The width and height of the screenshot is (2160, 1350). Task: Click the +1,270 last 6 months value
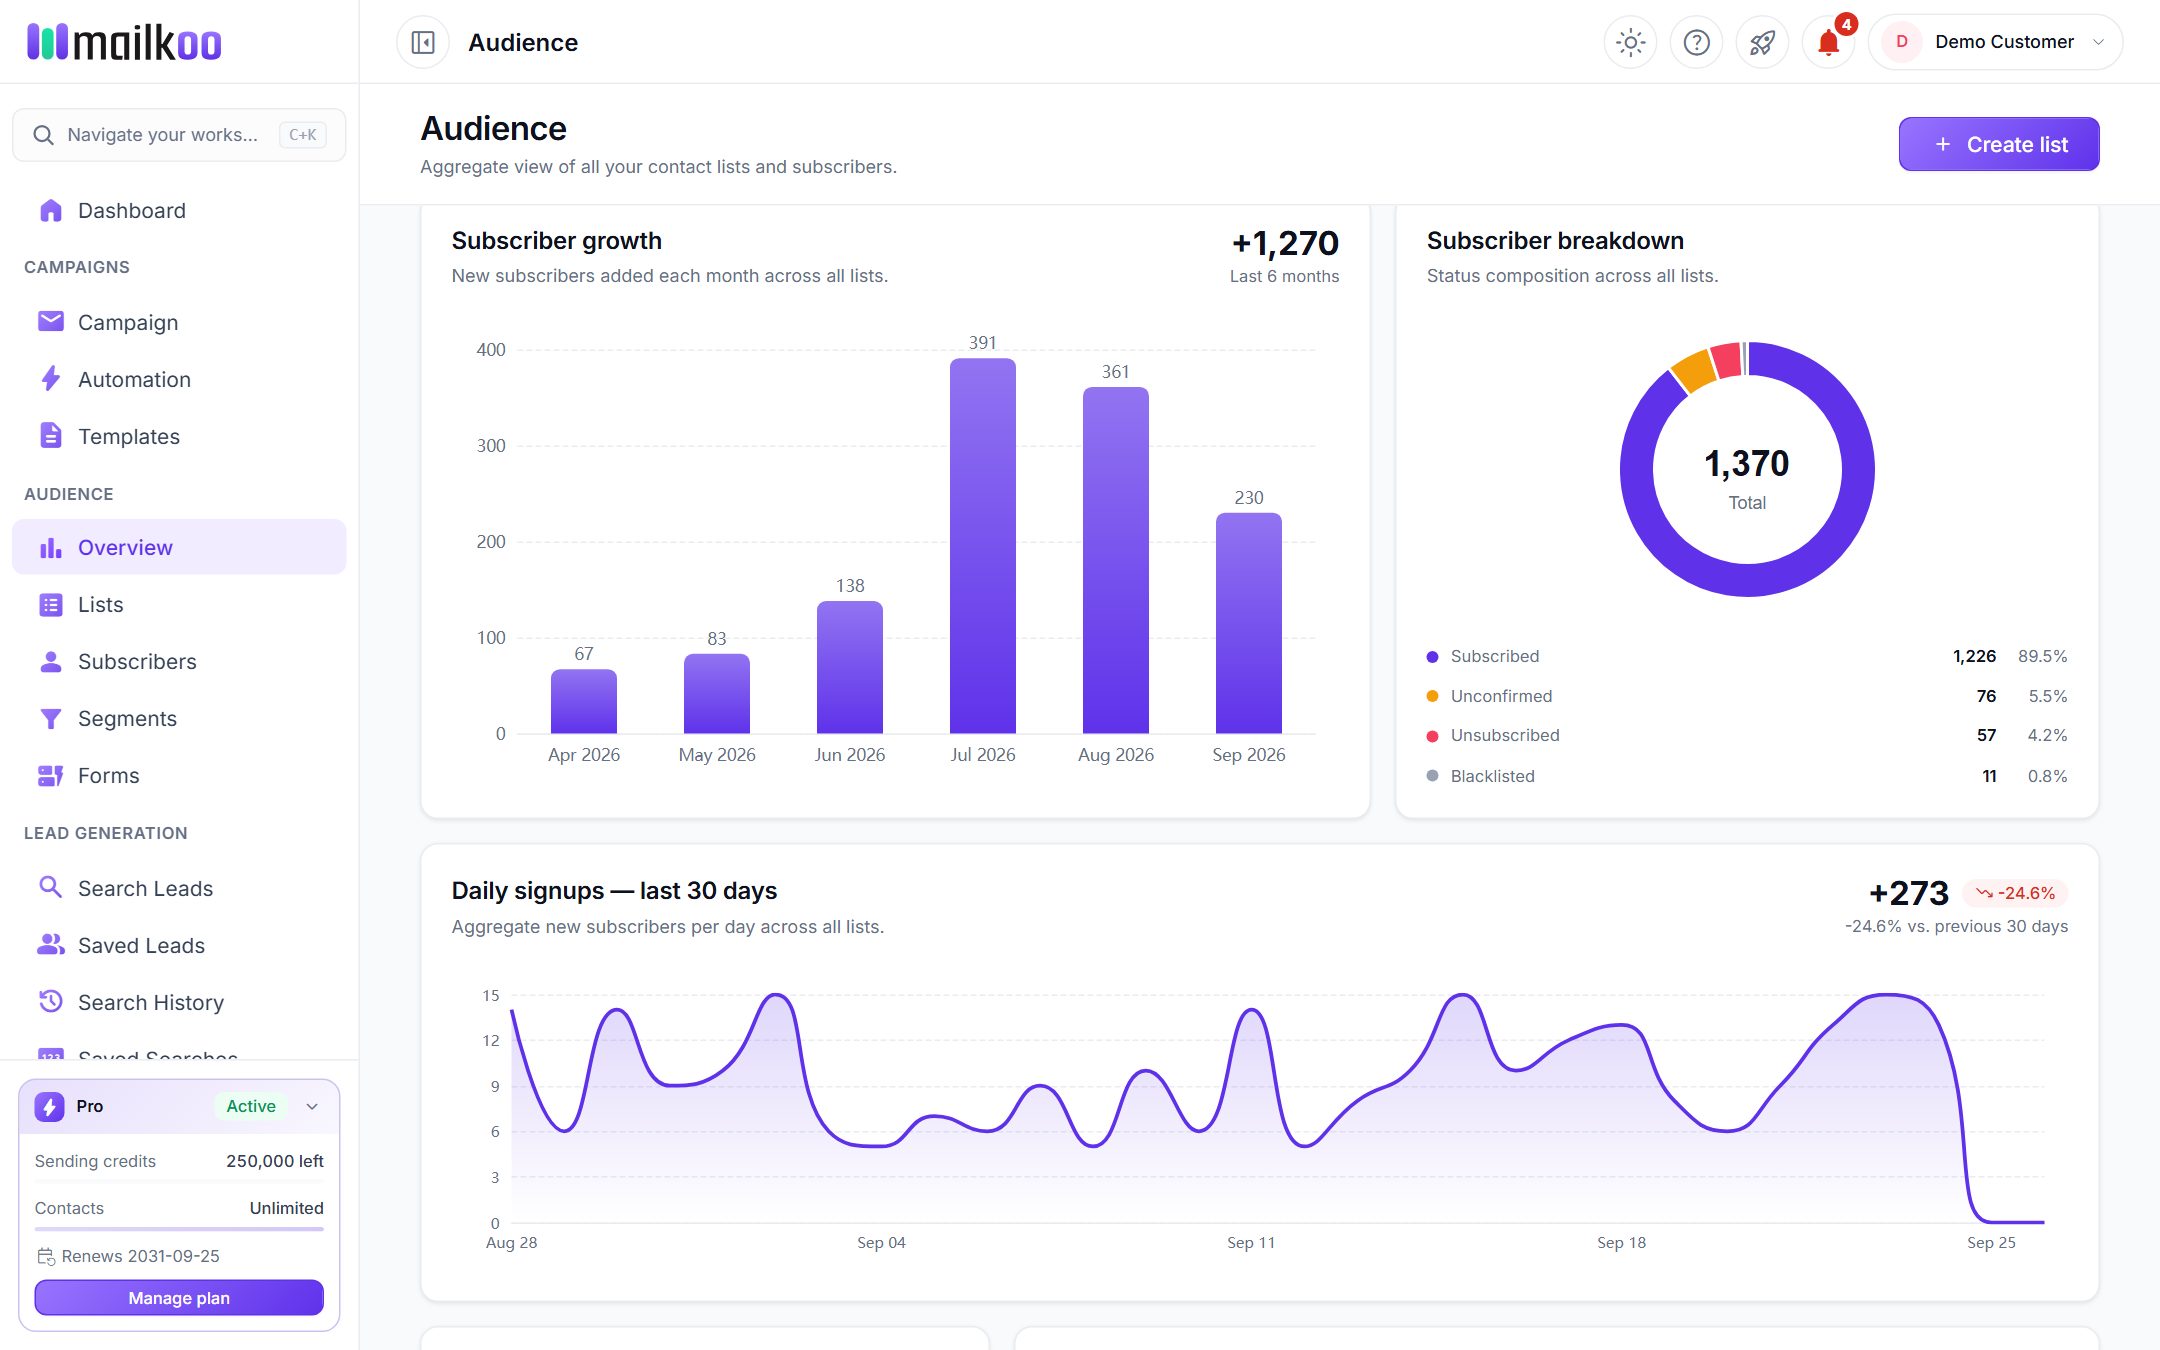(1285, 243)
